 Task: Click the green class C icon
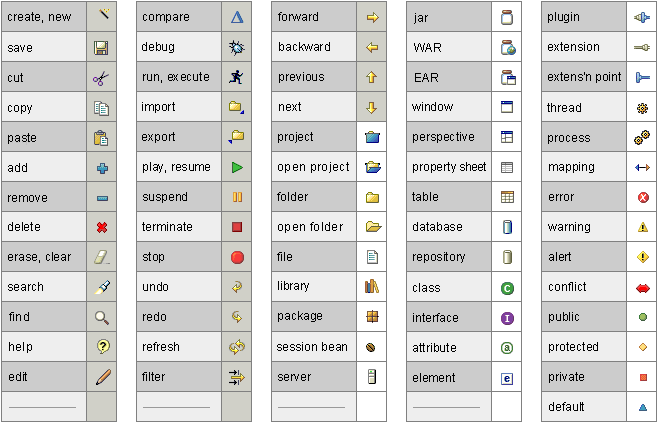pos(507,288)
